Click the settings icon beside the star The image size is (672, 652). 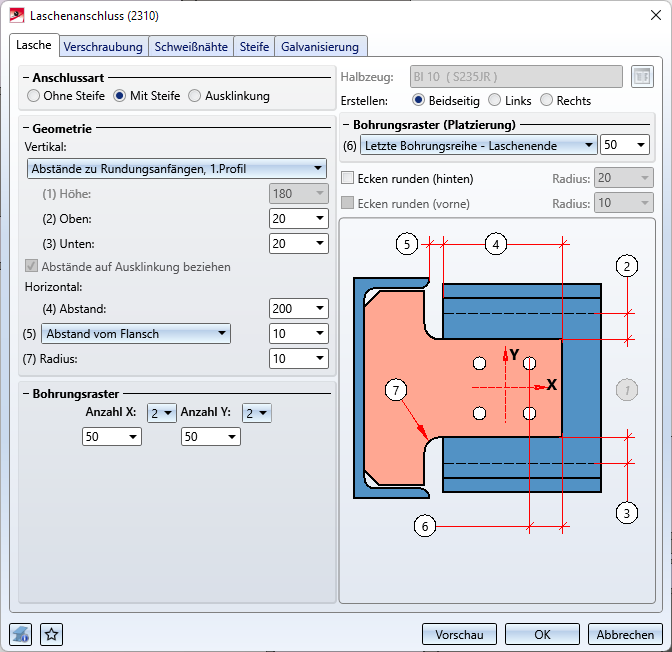pos(21,634)
